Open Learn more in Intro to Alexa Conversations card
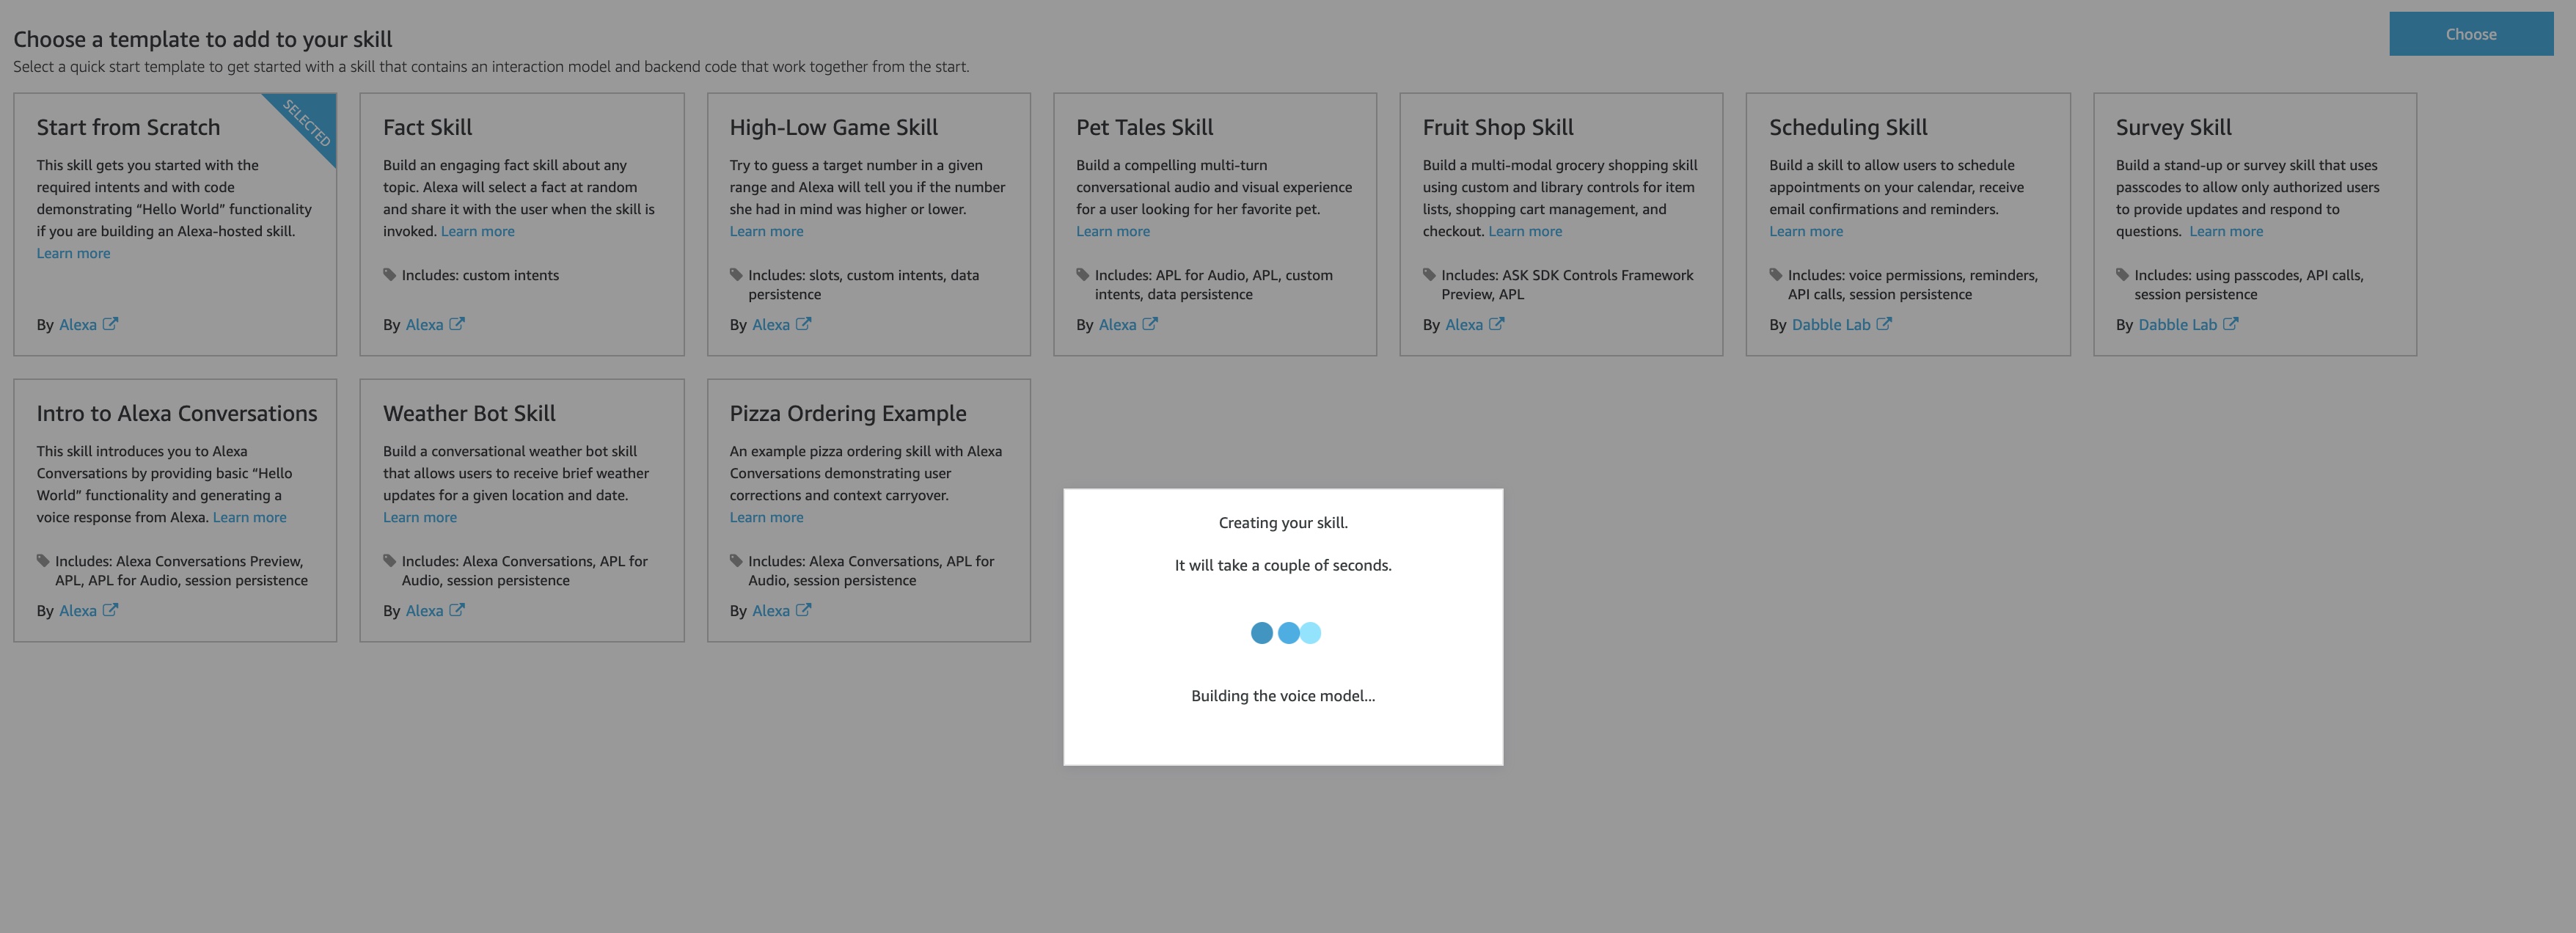Screen dimensions: 2576x933 249,518
